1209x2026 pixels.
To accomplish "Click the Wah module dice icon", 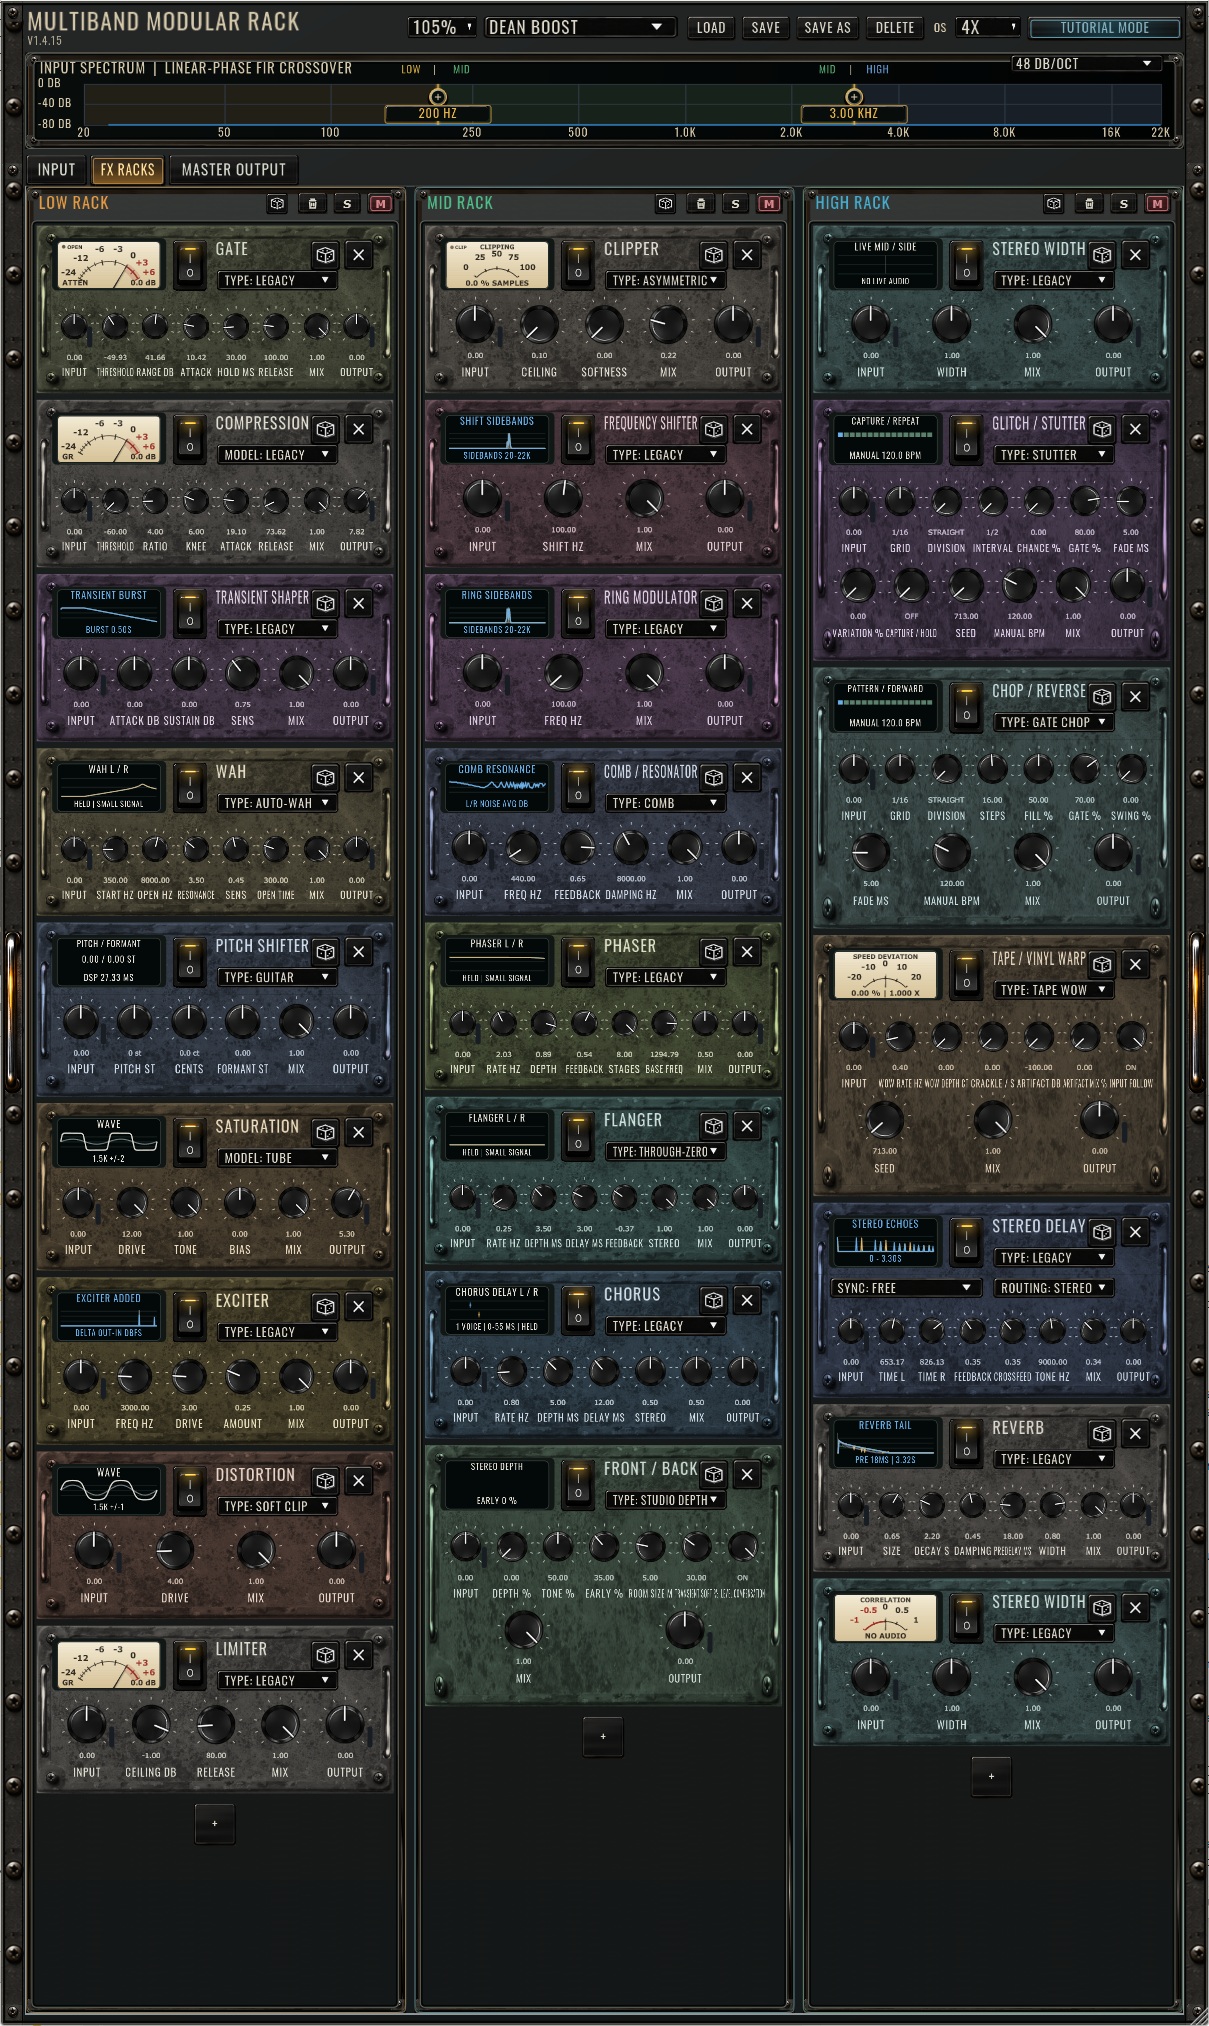I will point(325,777).
